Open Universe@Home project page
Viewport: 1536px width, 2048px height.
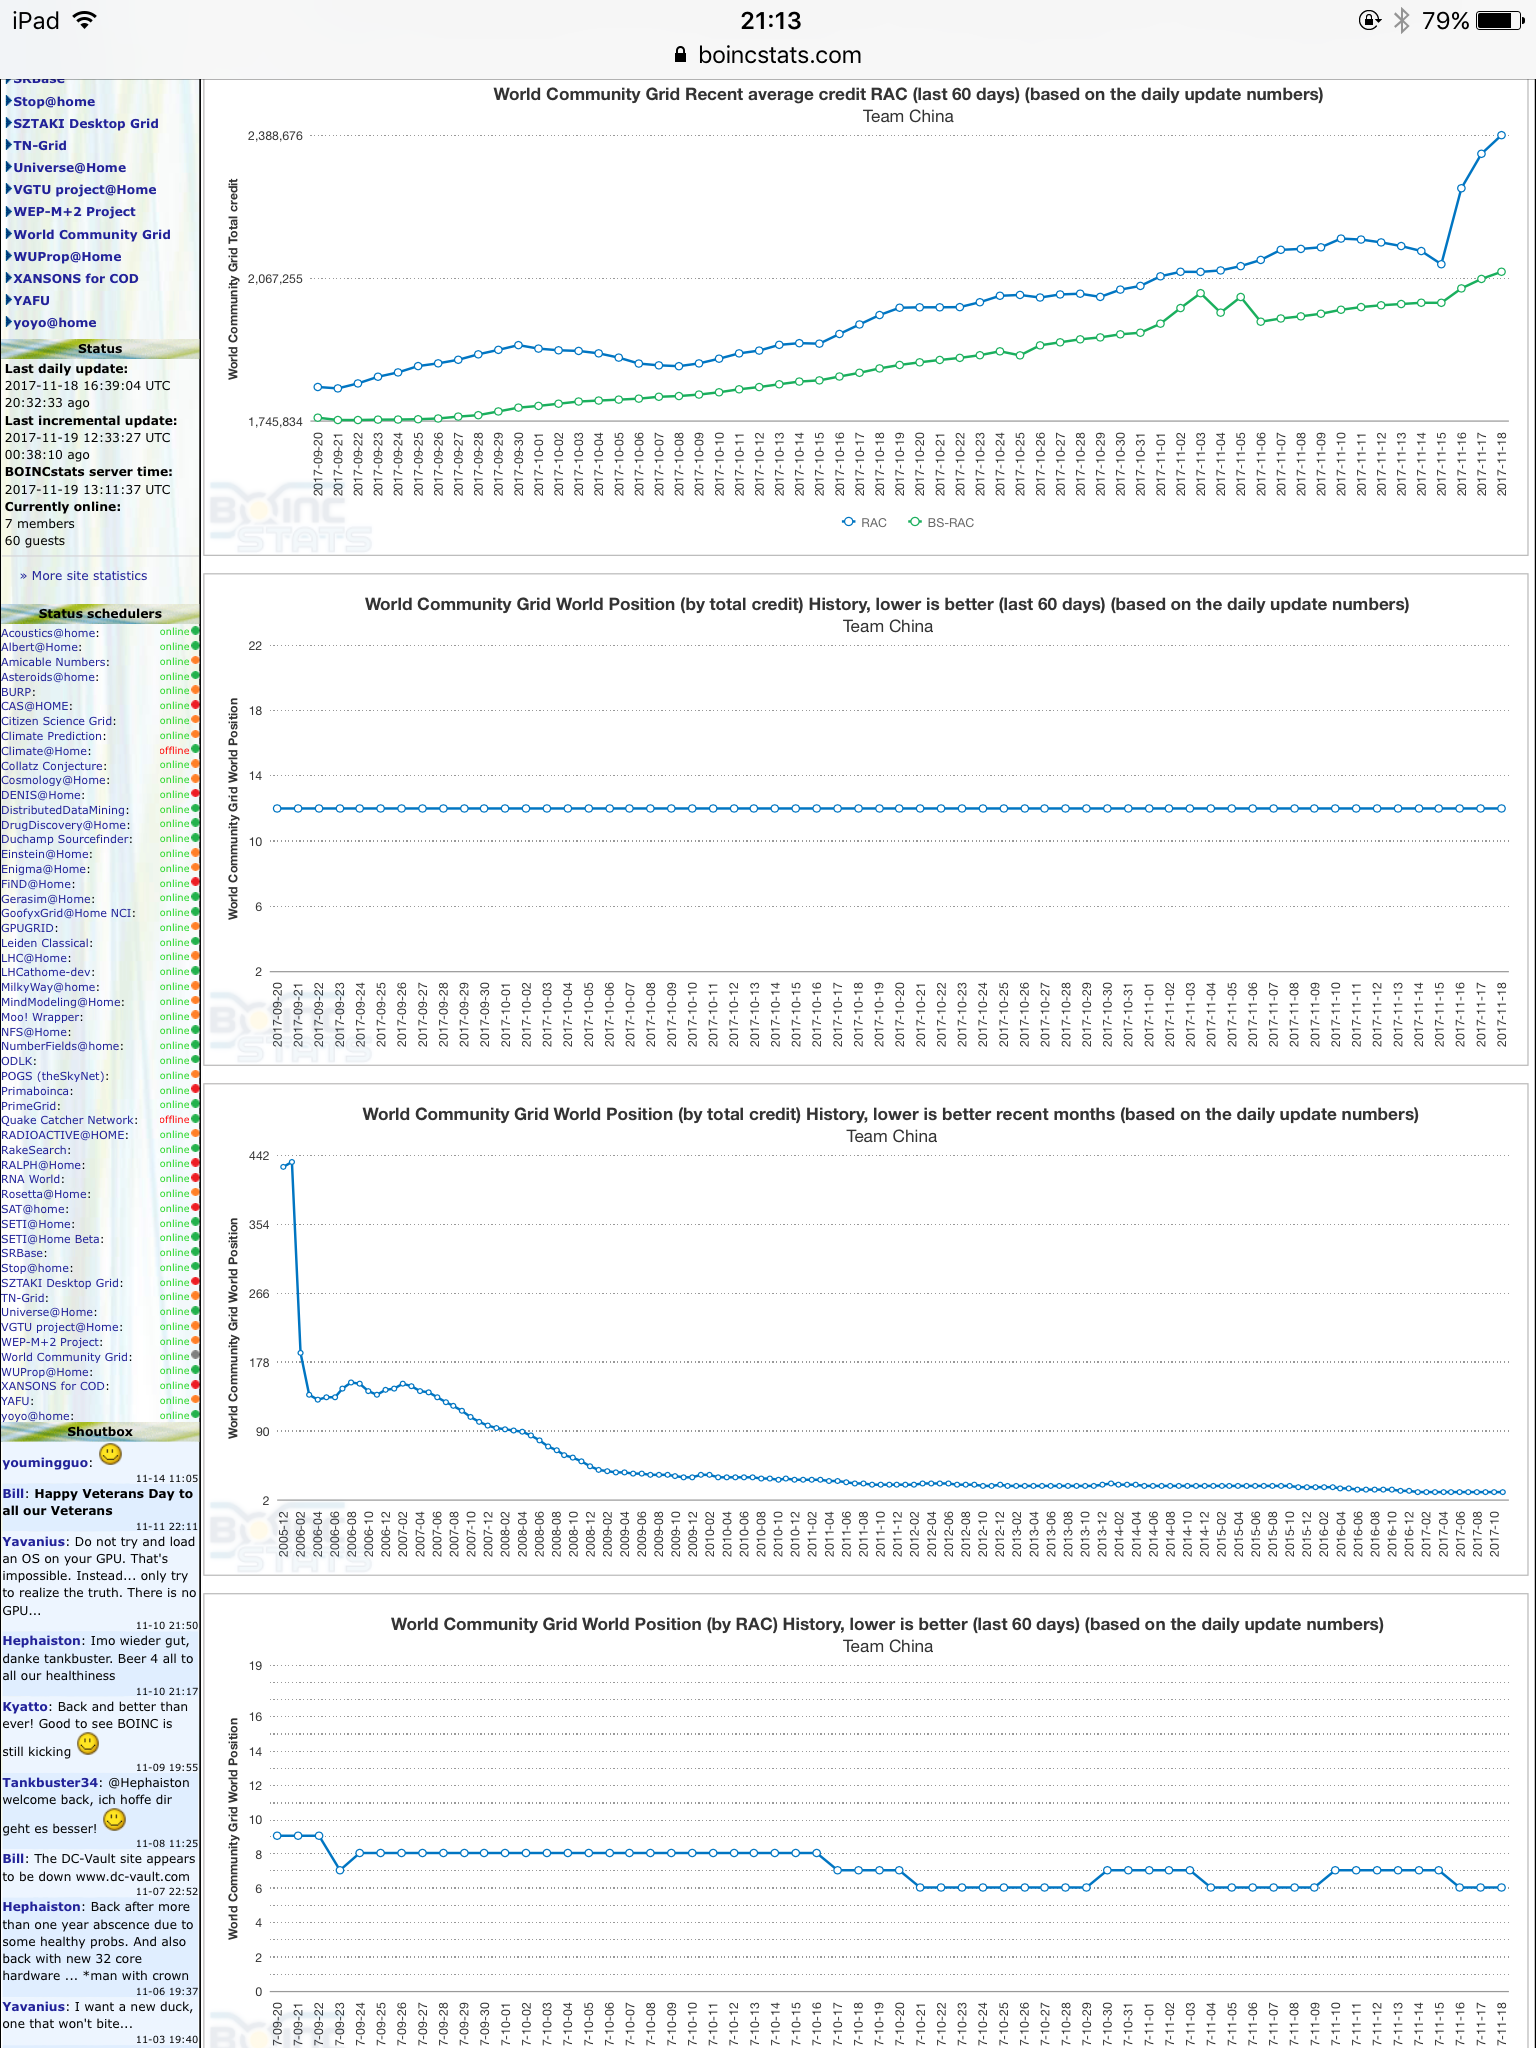[x=69, y=167]
